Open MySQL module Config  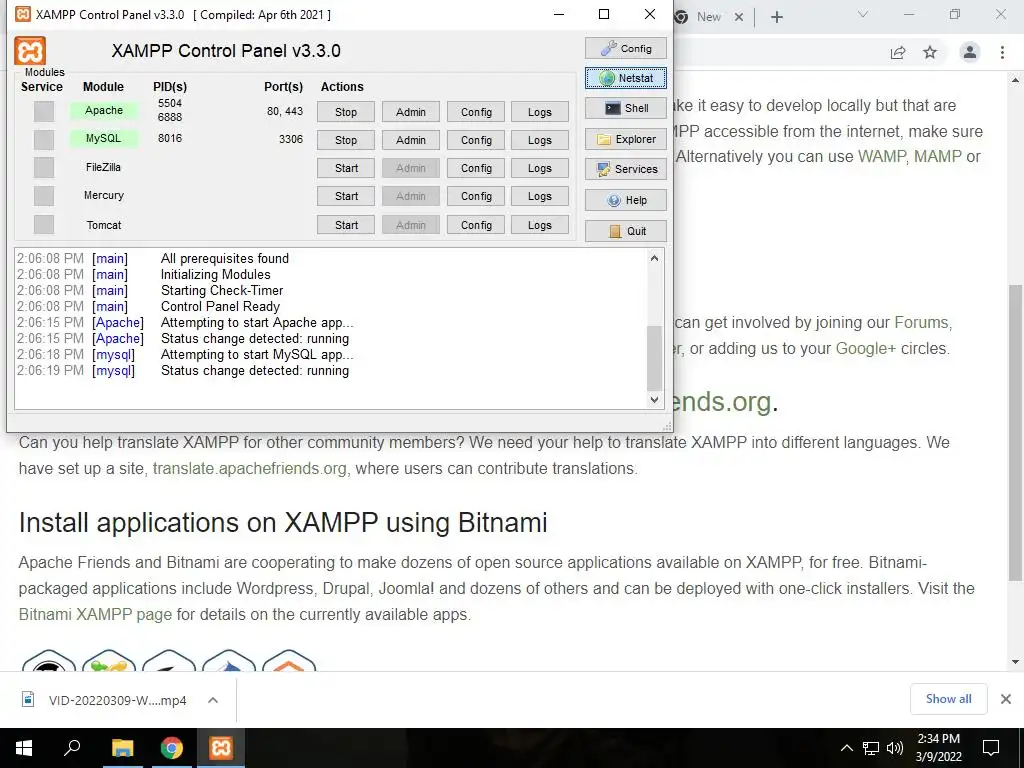point(476,140)
